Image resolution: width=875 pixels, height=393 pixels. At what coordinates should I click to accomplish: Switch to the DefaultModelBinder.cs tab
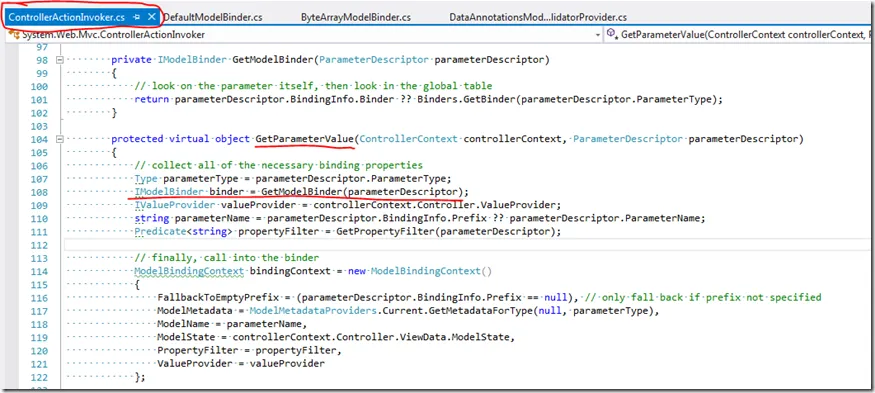(213, 17)
